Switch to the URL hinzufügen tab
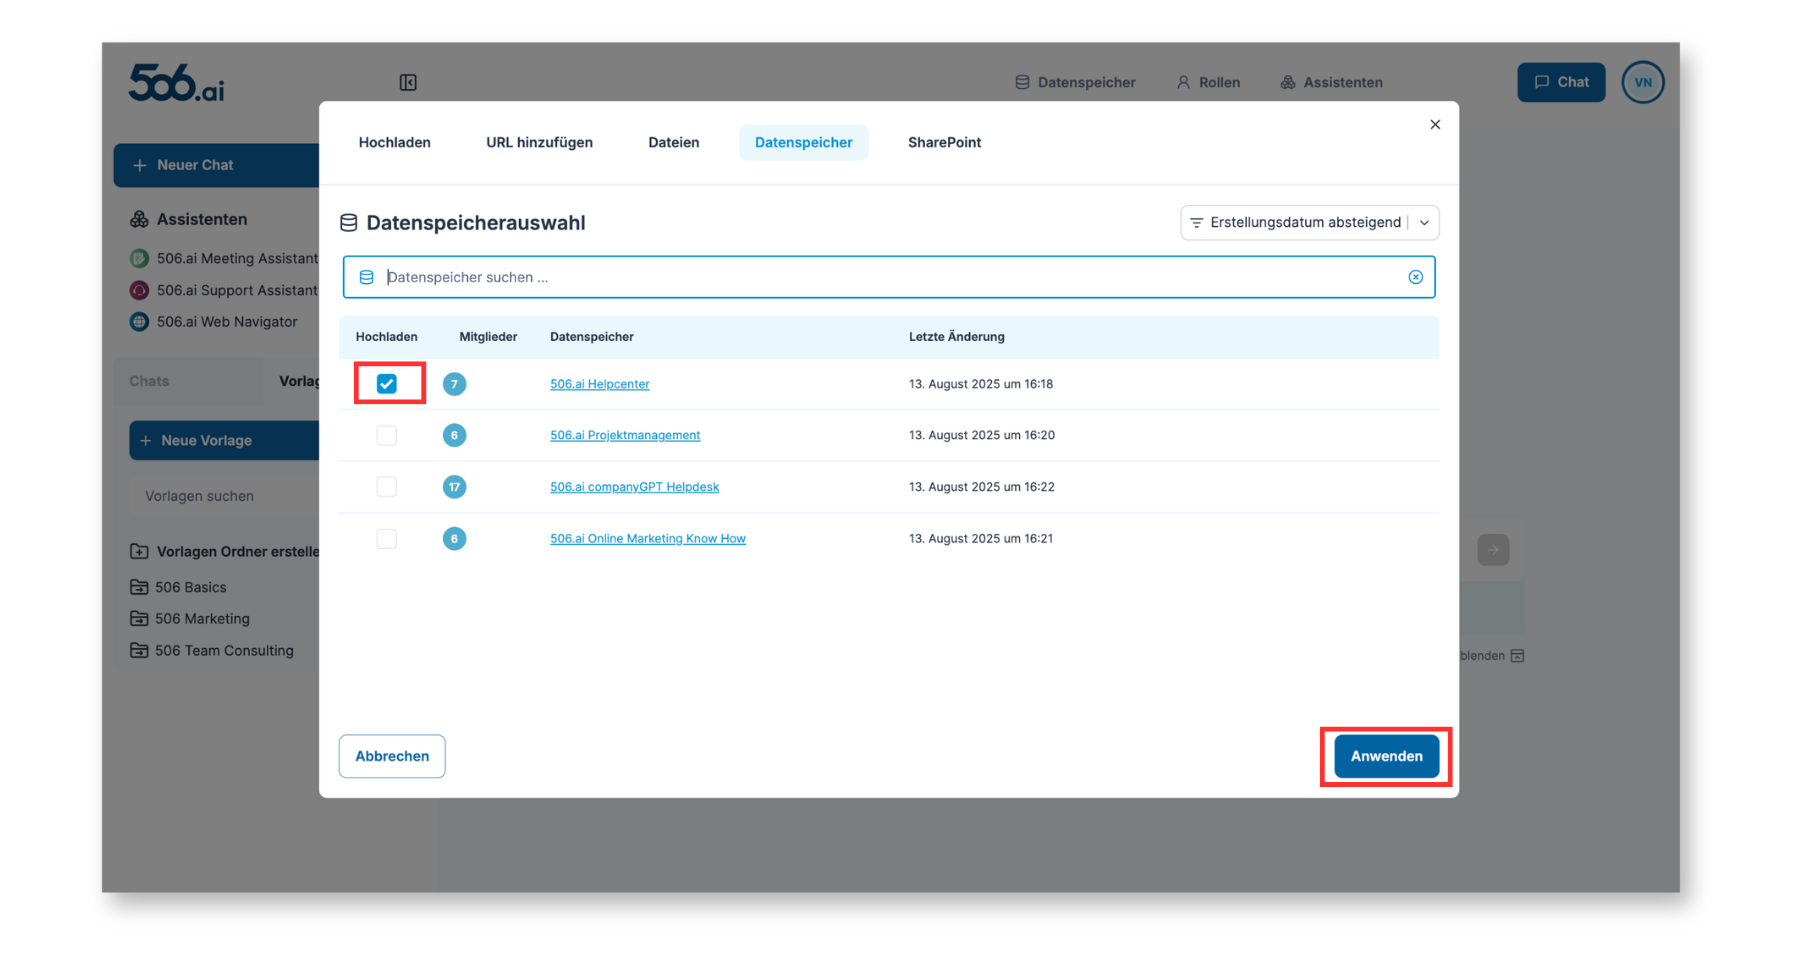 coord(539,142)
